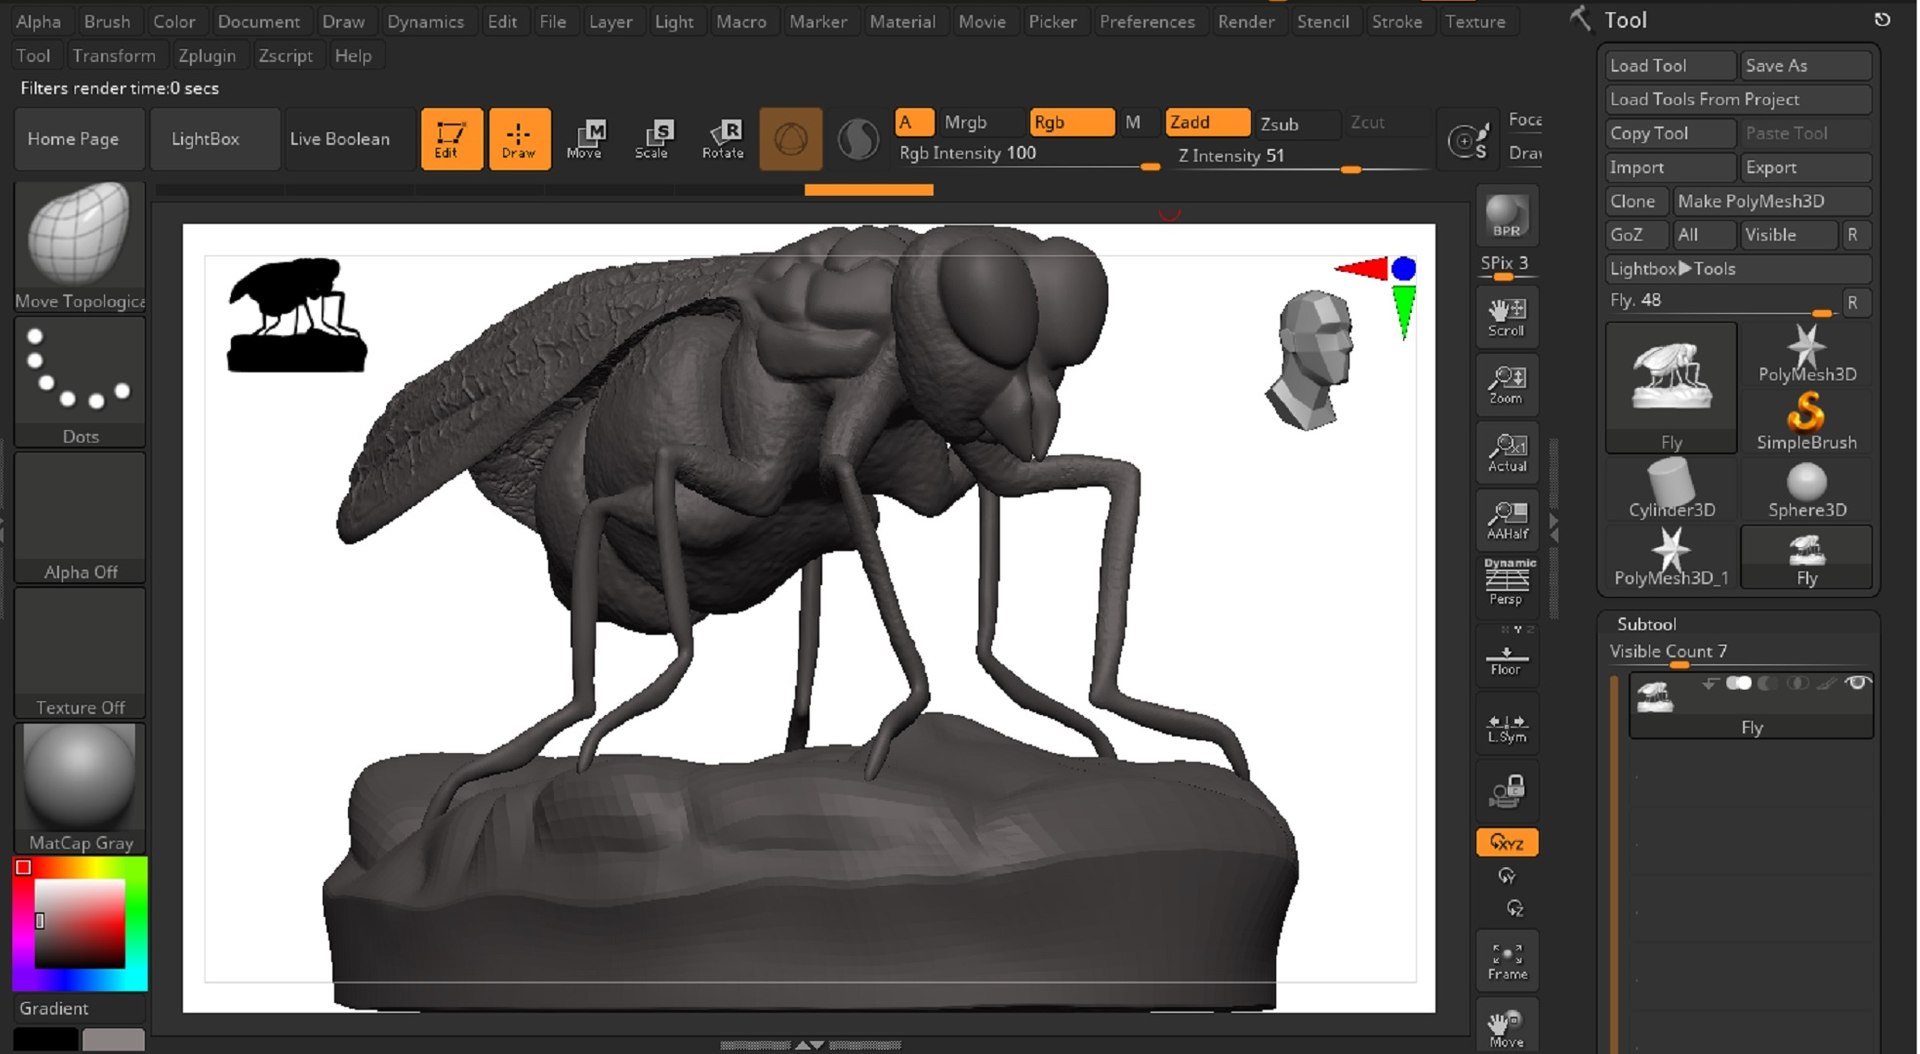Click Make PolyMesh3D button

point(1772,201)
